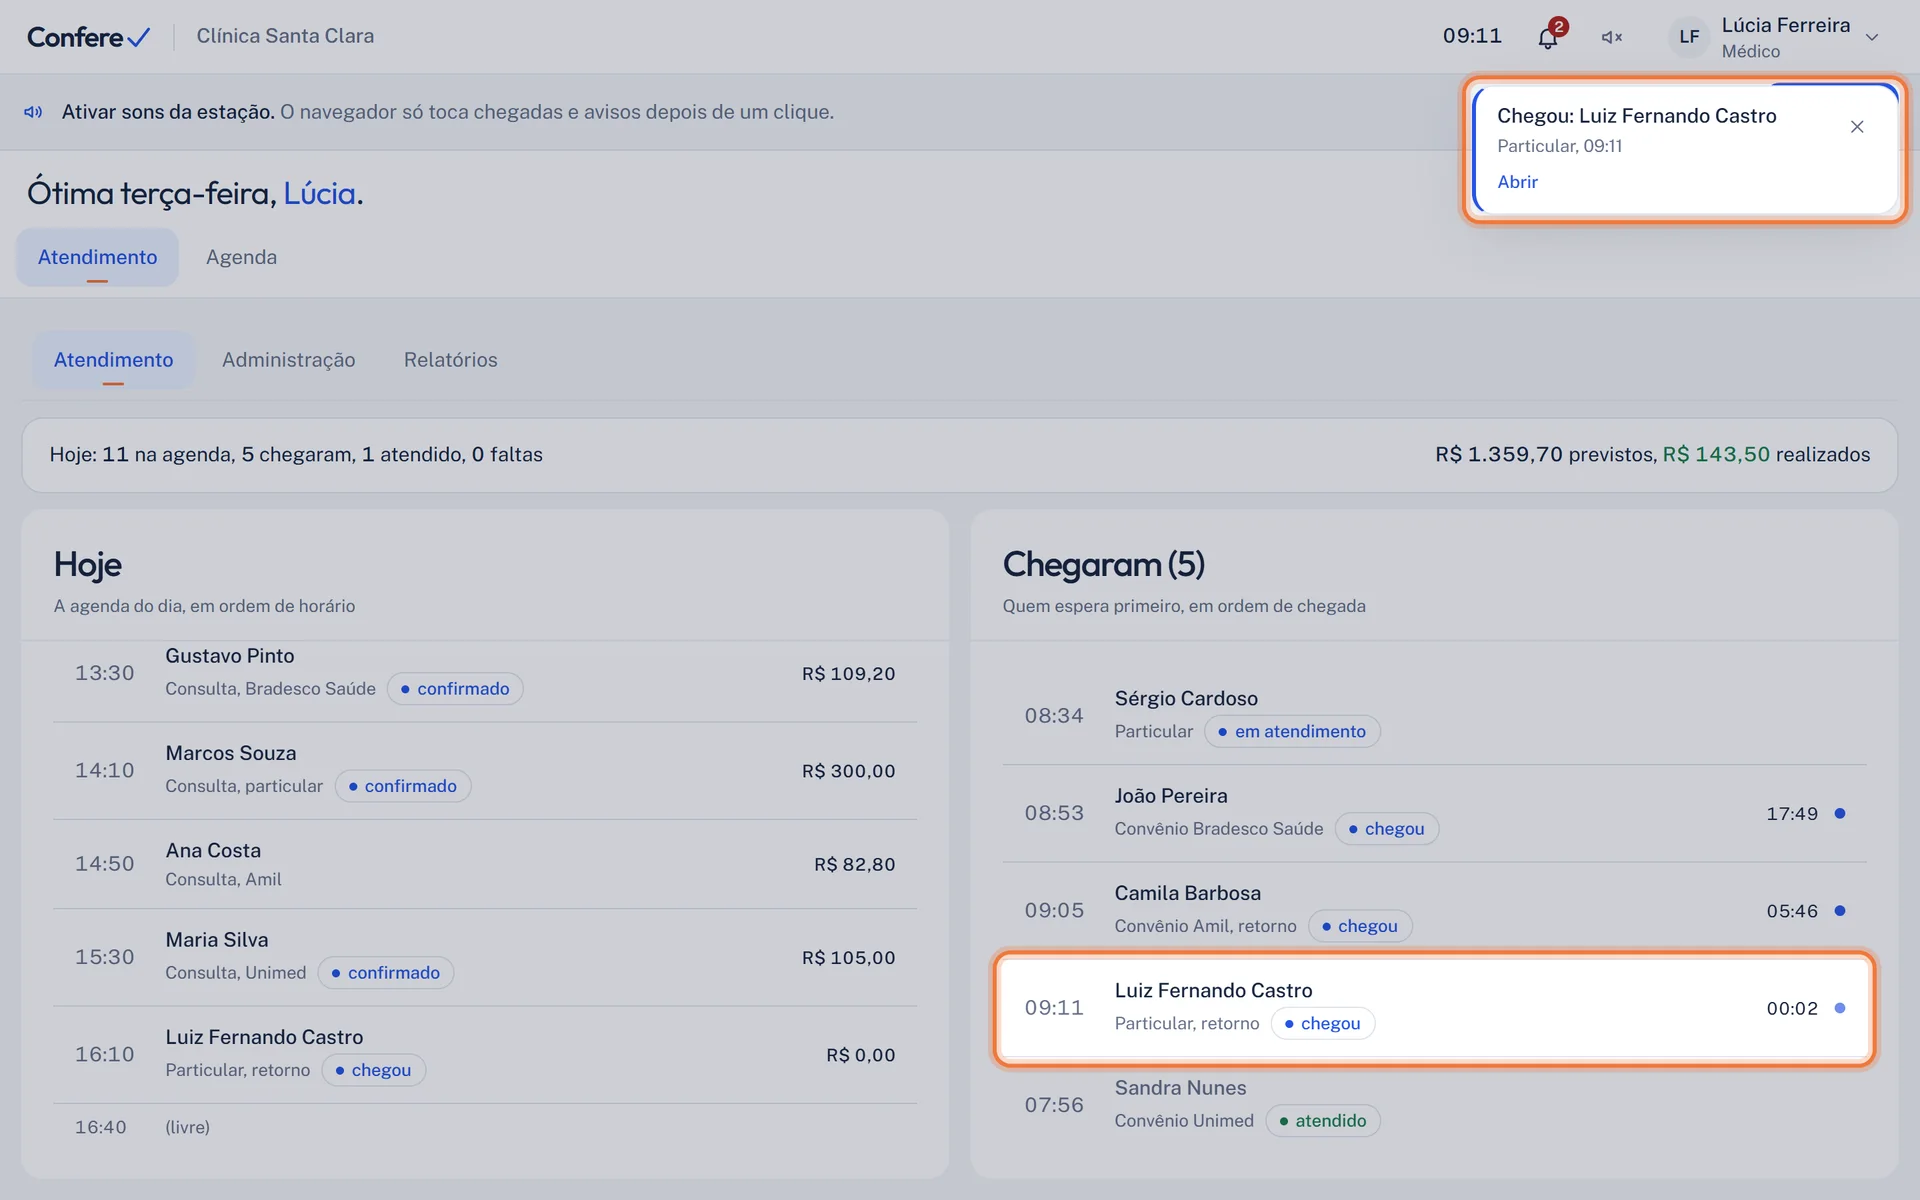The height and width of the screenshot is (1200, 1920).
Task: Open Luiz Fernando Castro 09:11 arrival row
Action: [x=1434, y=1008]
